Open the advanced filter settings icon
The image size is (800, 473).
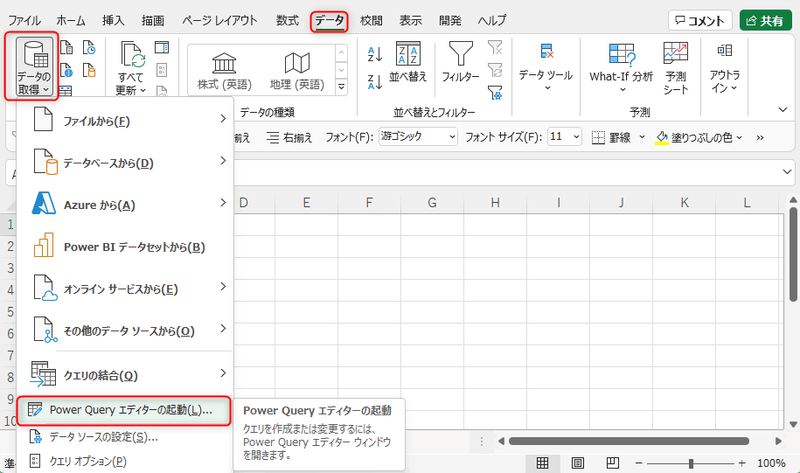[x=495, y=92]
